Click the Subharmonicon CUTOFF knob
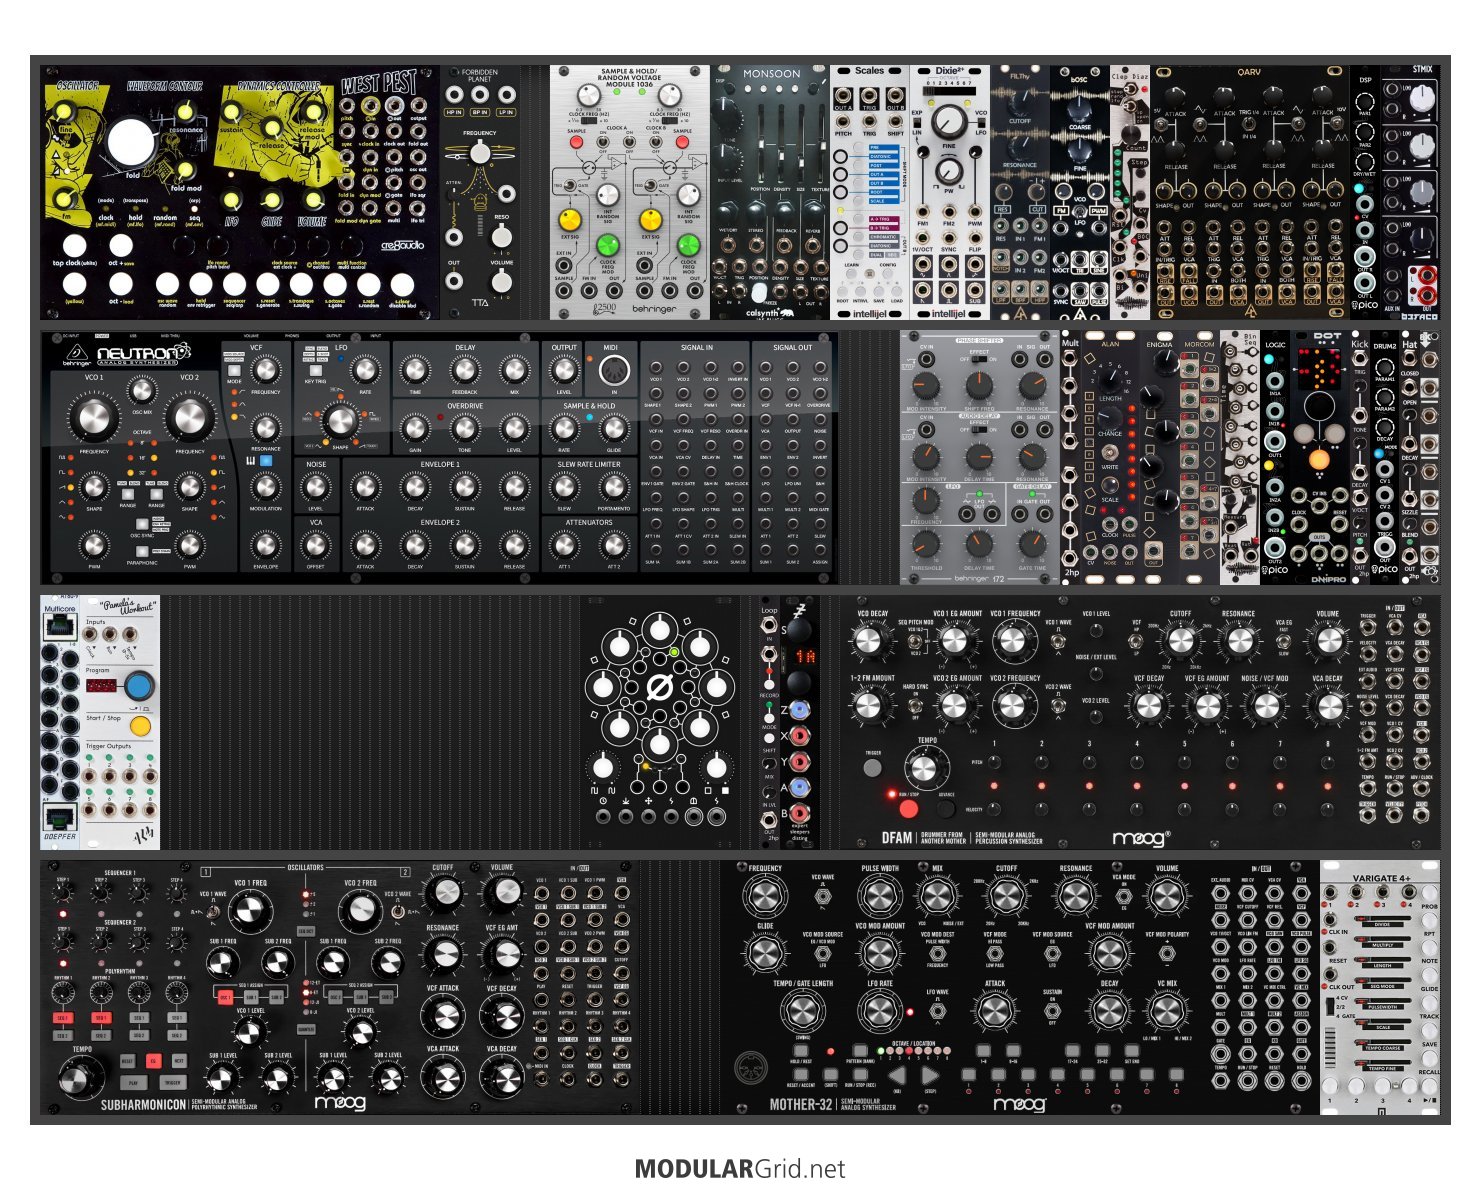The width and height of the screenshot is (1481, 1190). (443, 893)
